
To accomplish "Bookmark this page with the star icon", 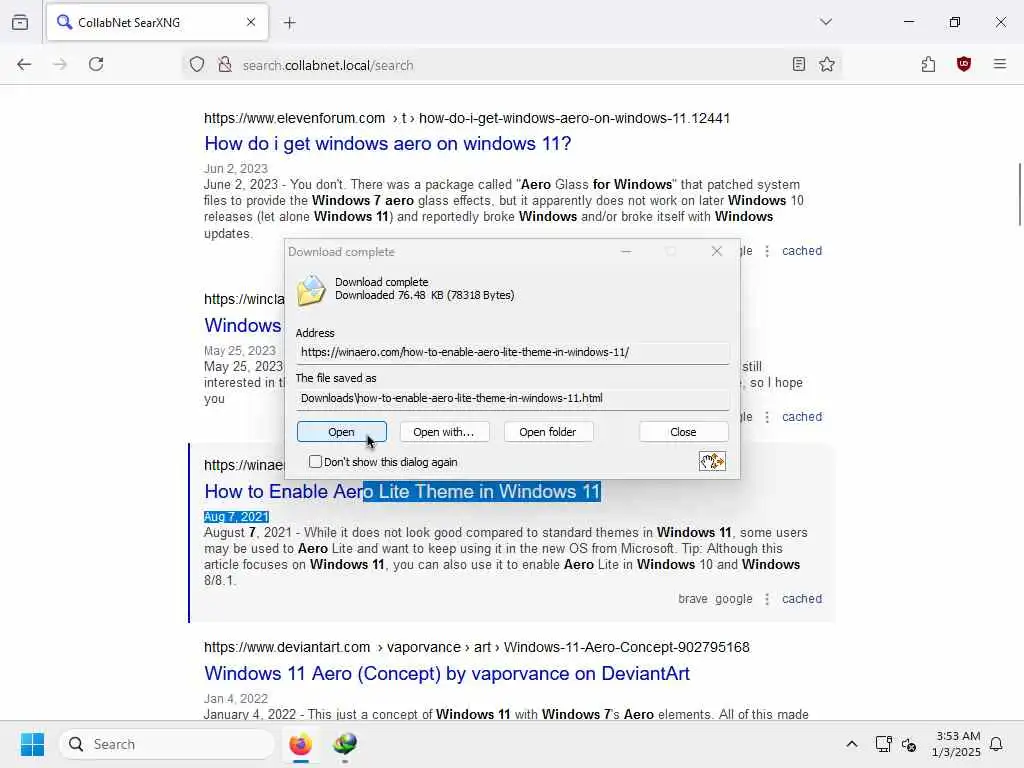I will [x=827, y=64].
